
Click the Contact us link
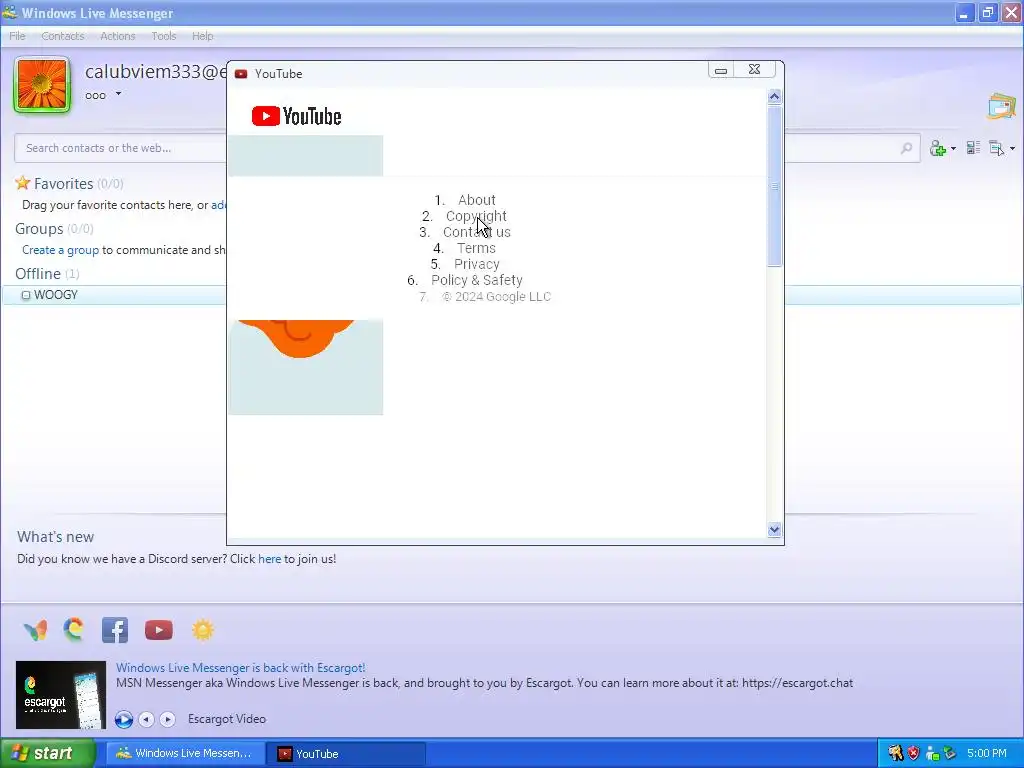tap(477, 232)
